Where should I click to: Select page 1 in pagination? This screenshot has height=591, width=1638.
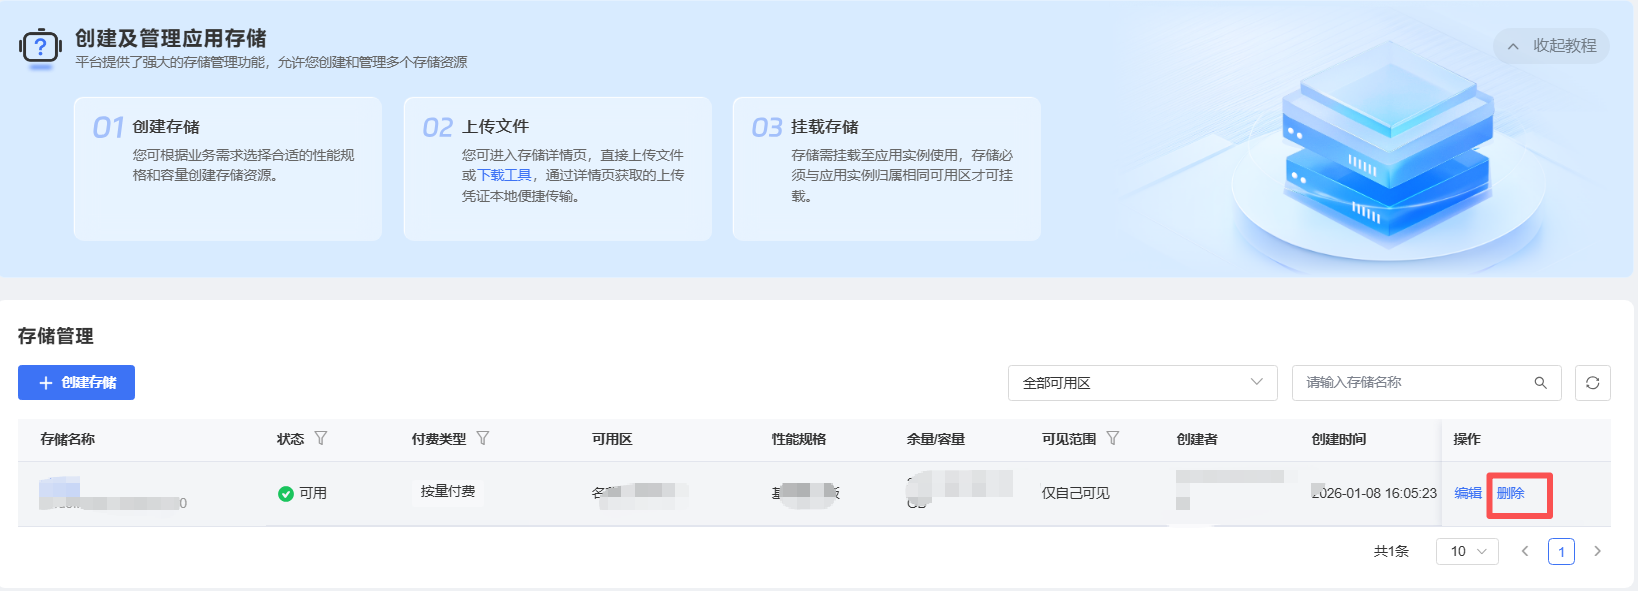[x=1561, y=551]
